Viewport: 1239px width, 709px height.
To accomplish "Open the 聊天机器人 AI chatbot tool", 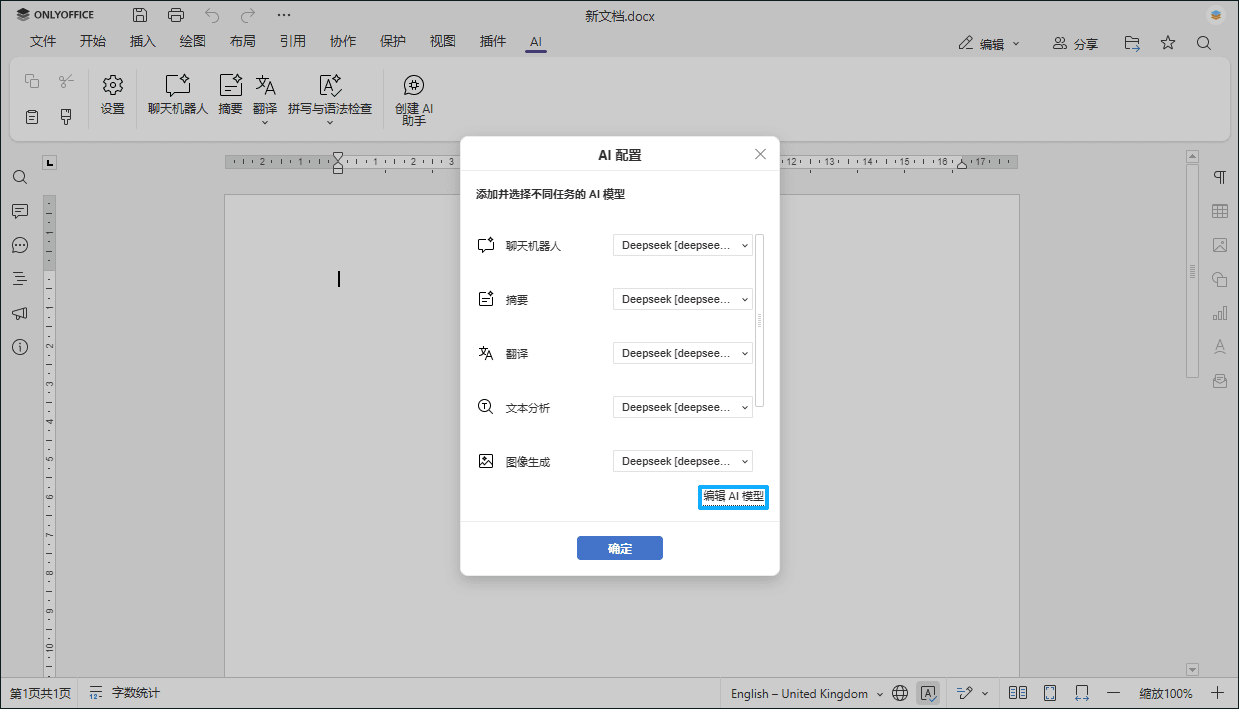I will (x=177, y=97).
